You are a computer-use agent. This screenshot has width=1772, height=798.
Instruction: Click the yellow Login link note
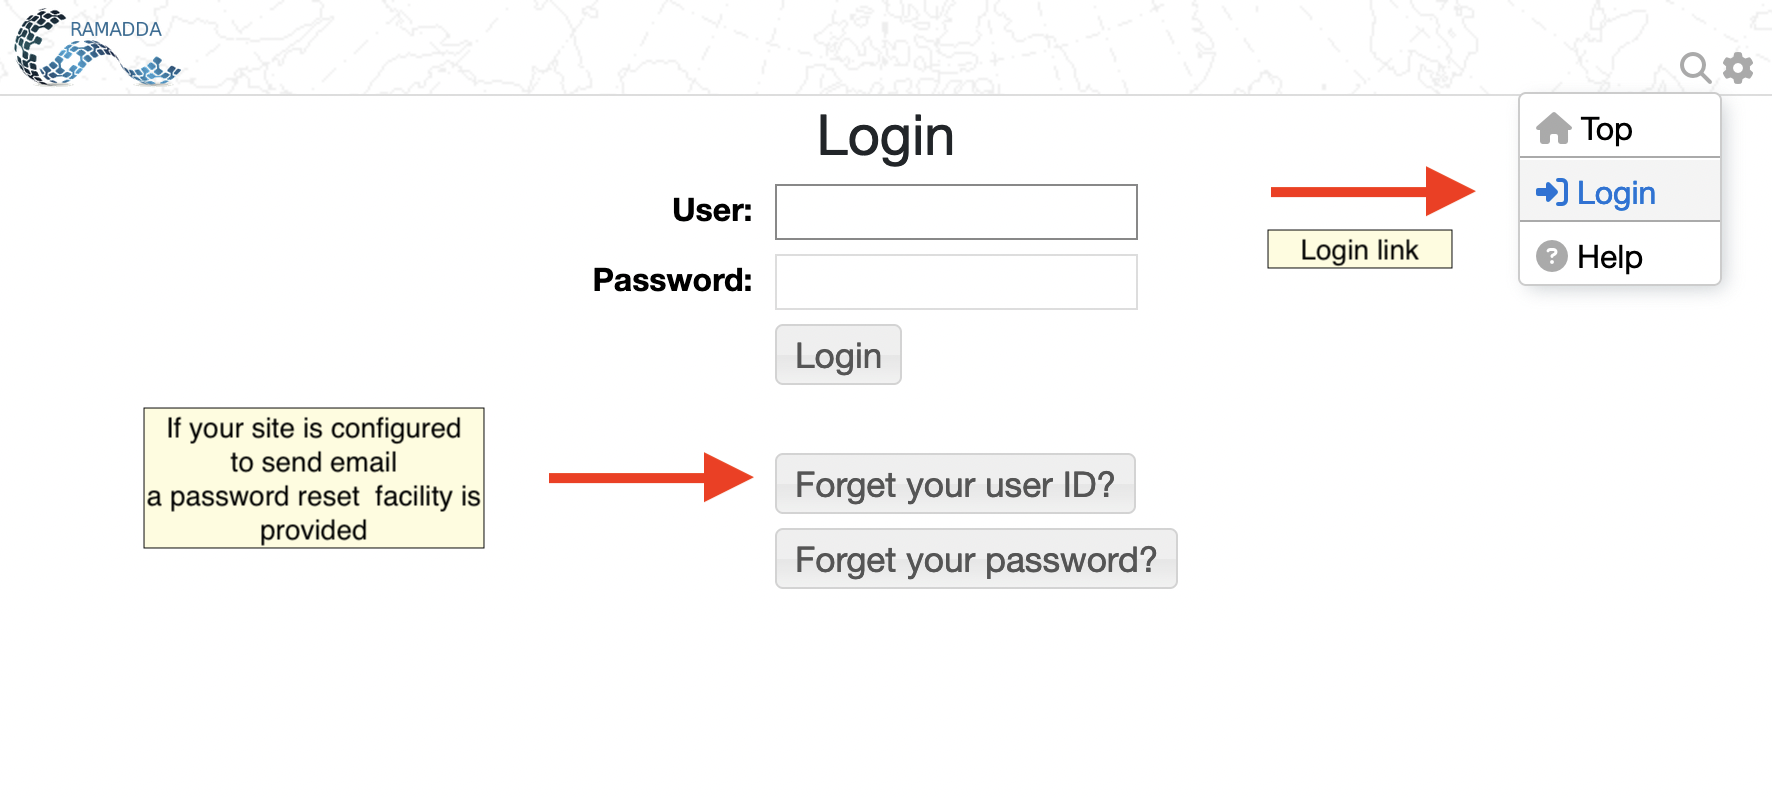point(1359,250)
